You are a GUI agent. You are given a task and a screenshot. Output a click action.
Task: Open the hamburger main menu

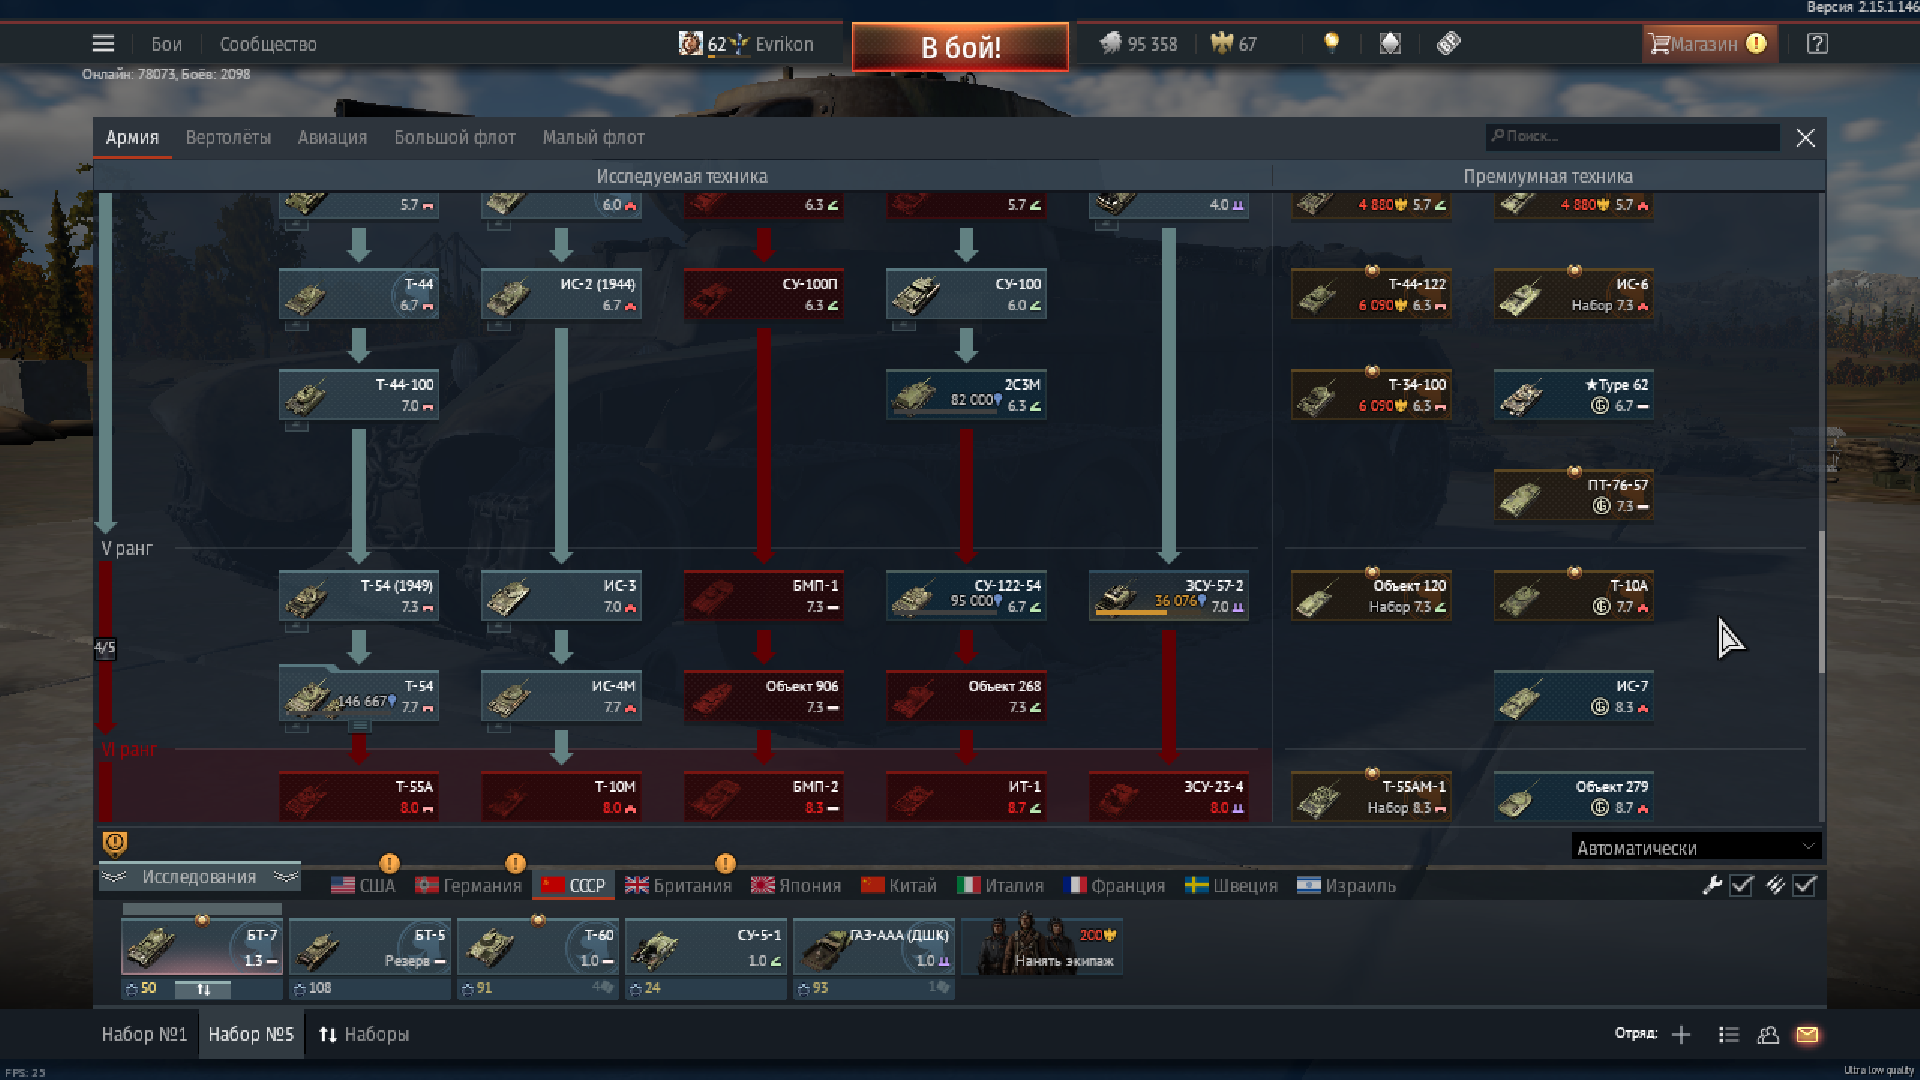[x=103, y=44]
